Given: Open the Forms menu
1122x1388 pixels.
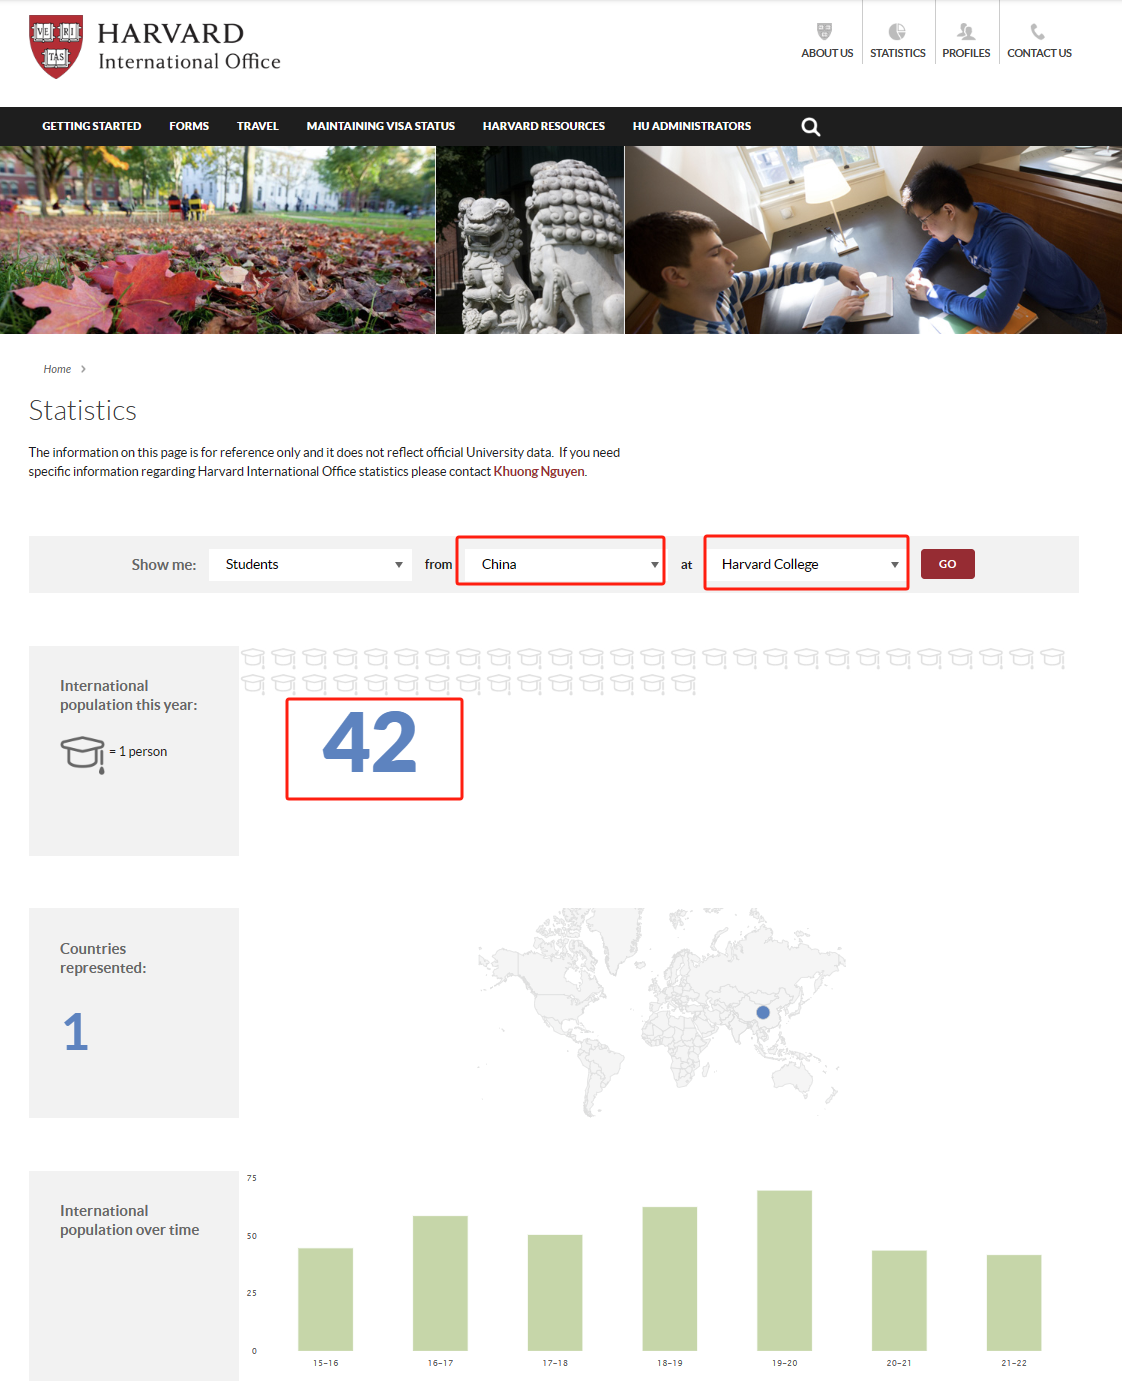Looking at the screenshot, I should (189, 126).
